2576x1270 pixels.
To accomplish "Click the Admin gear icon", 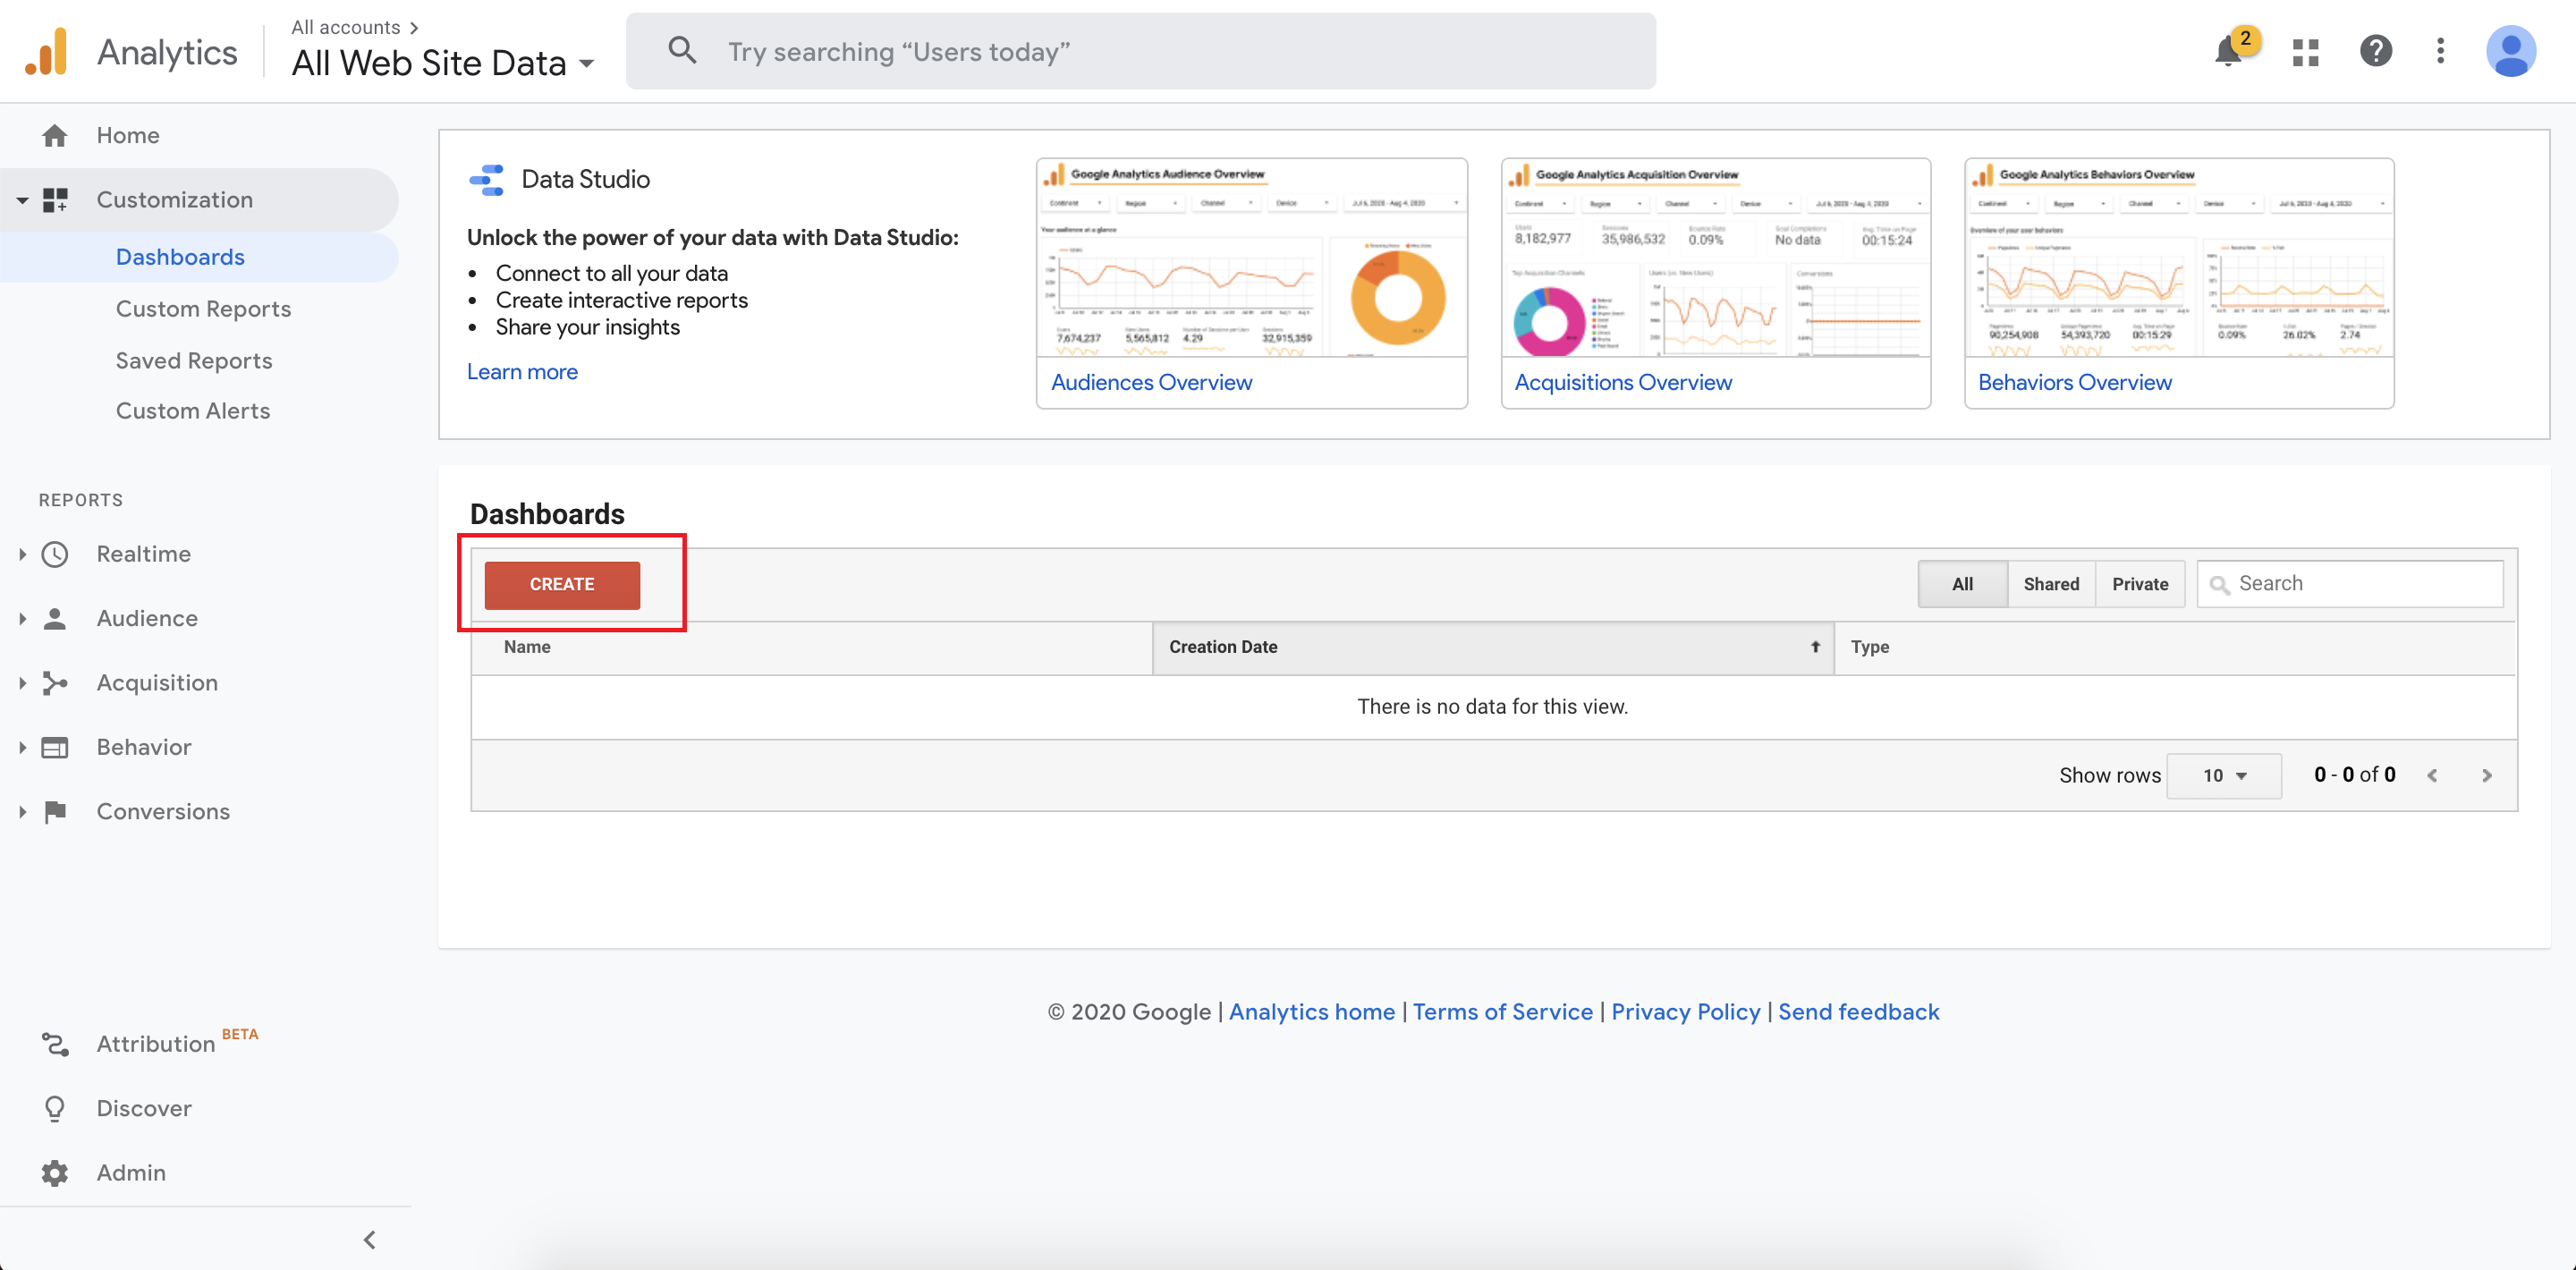I will point(55,1172).
